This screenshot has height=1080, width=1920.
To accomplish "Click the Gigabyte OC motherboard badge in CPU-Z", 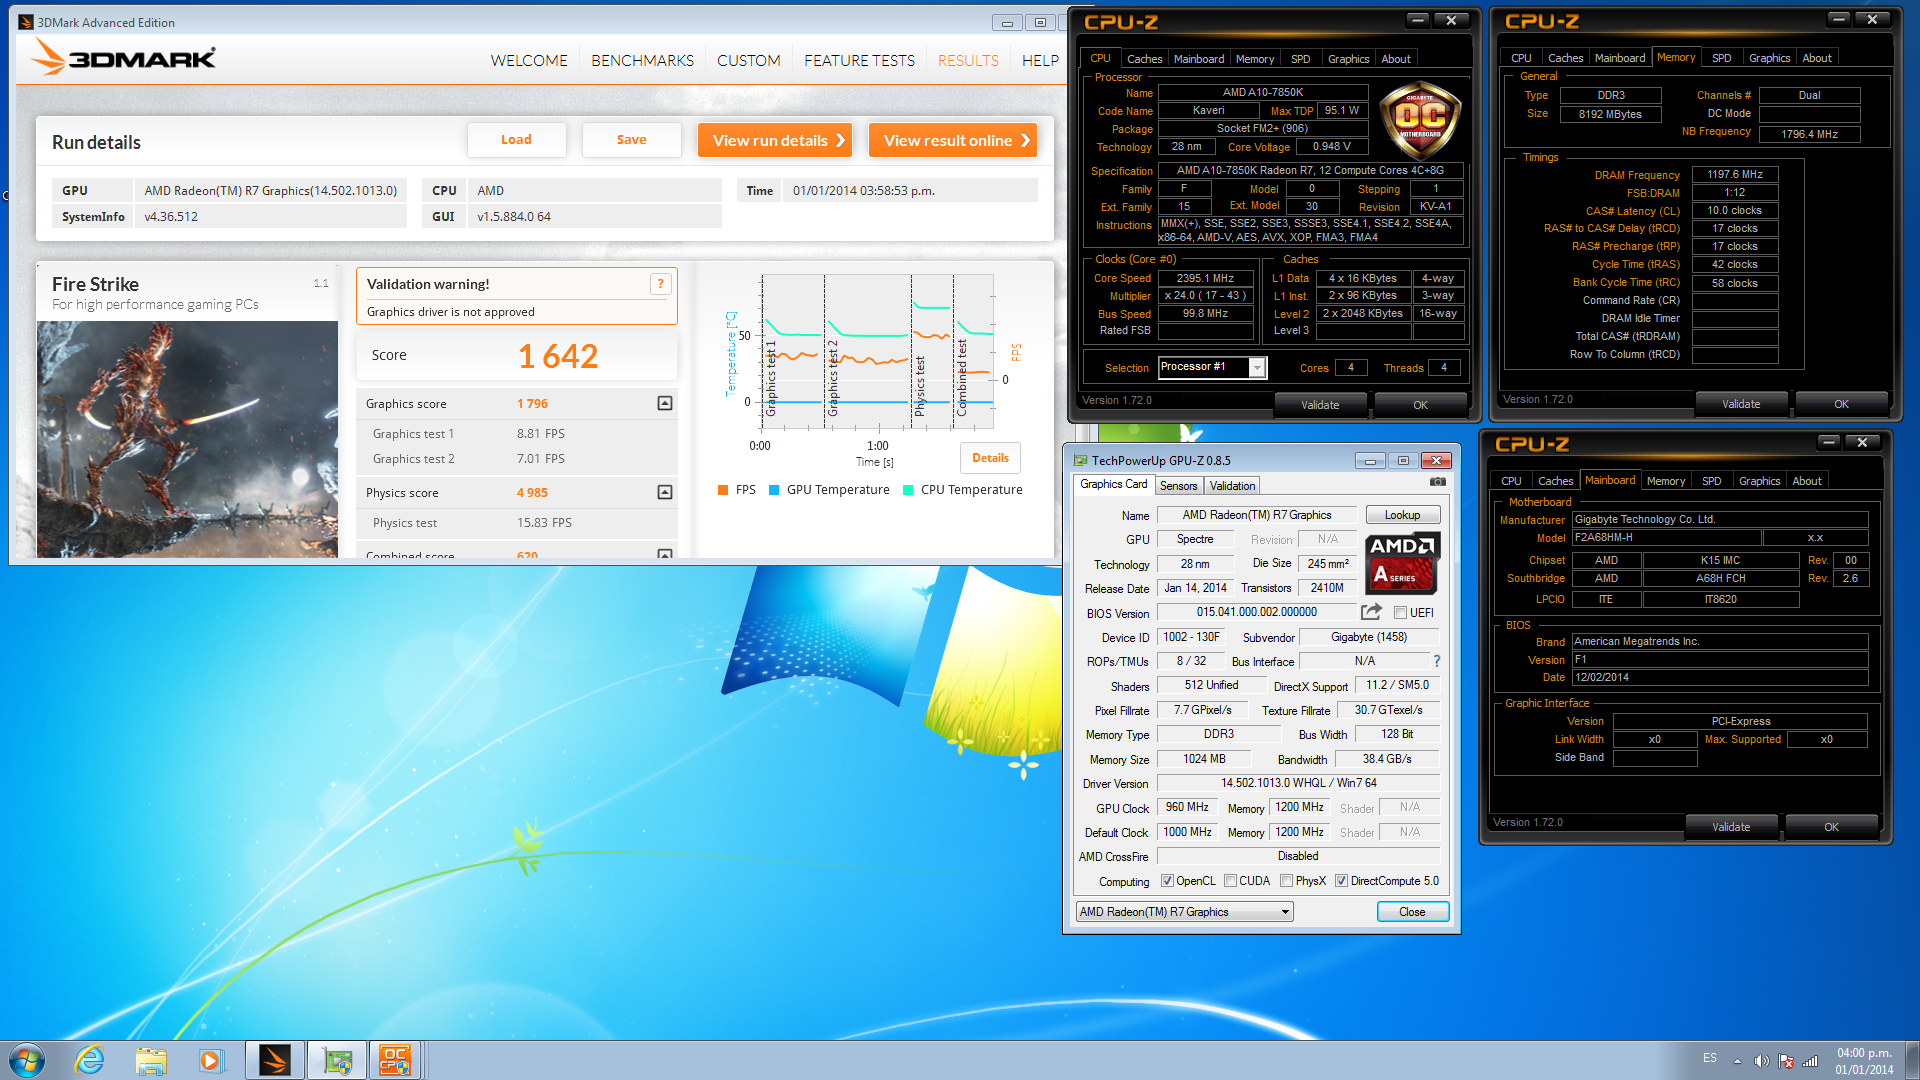I will point(1420,121).
